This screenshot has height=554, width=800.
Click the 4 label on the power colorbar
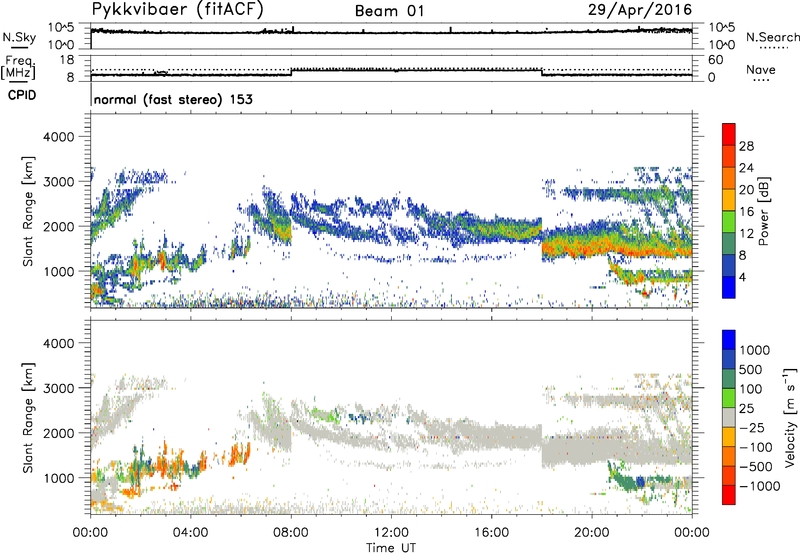point(743,278)
